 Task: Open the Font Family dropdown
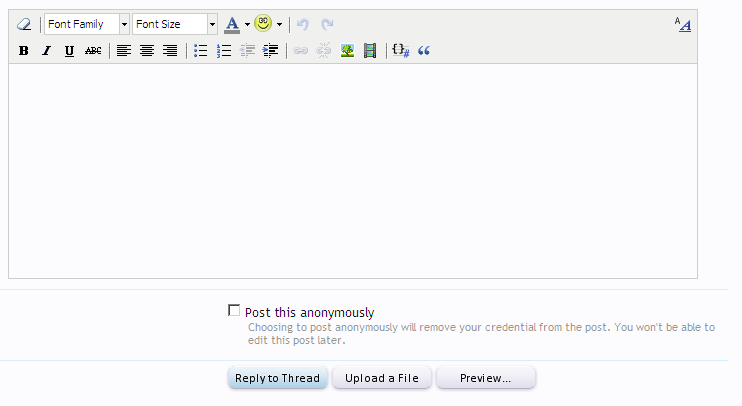pyautogui.click(x=87, y=24)
